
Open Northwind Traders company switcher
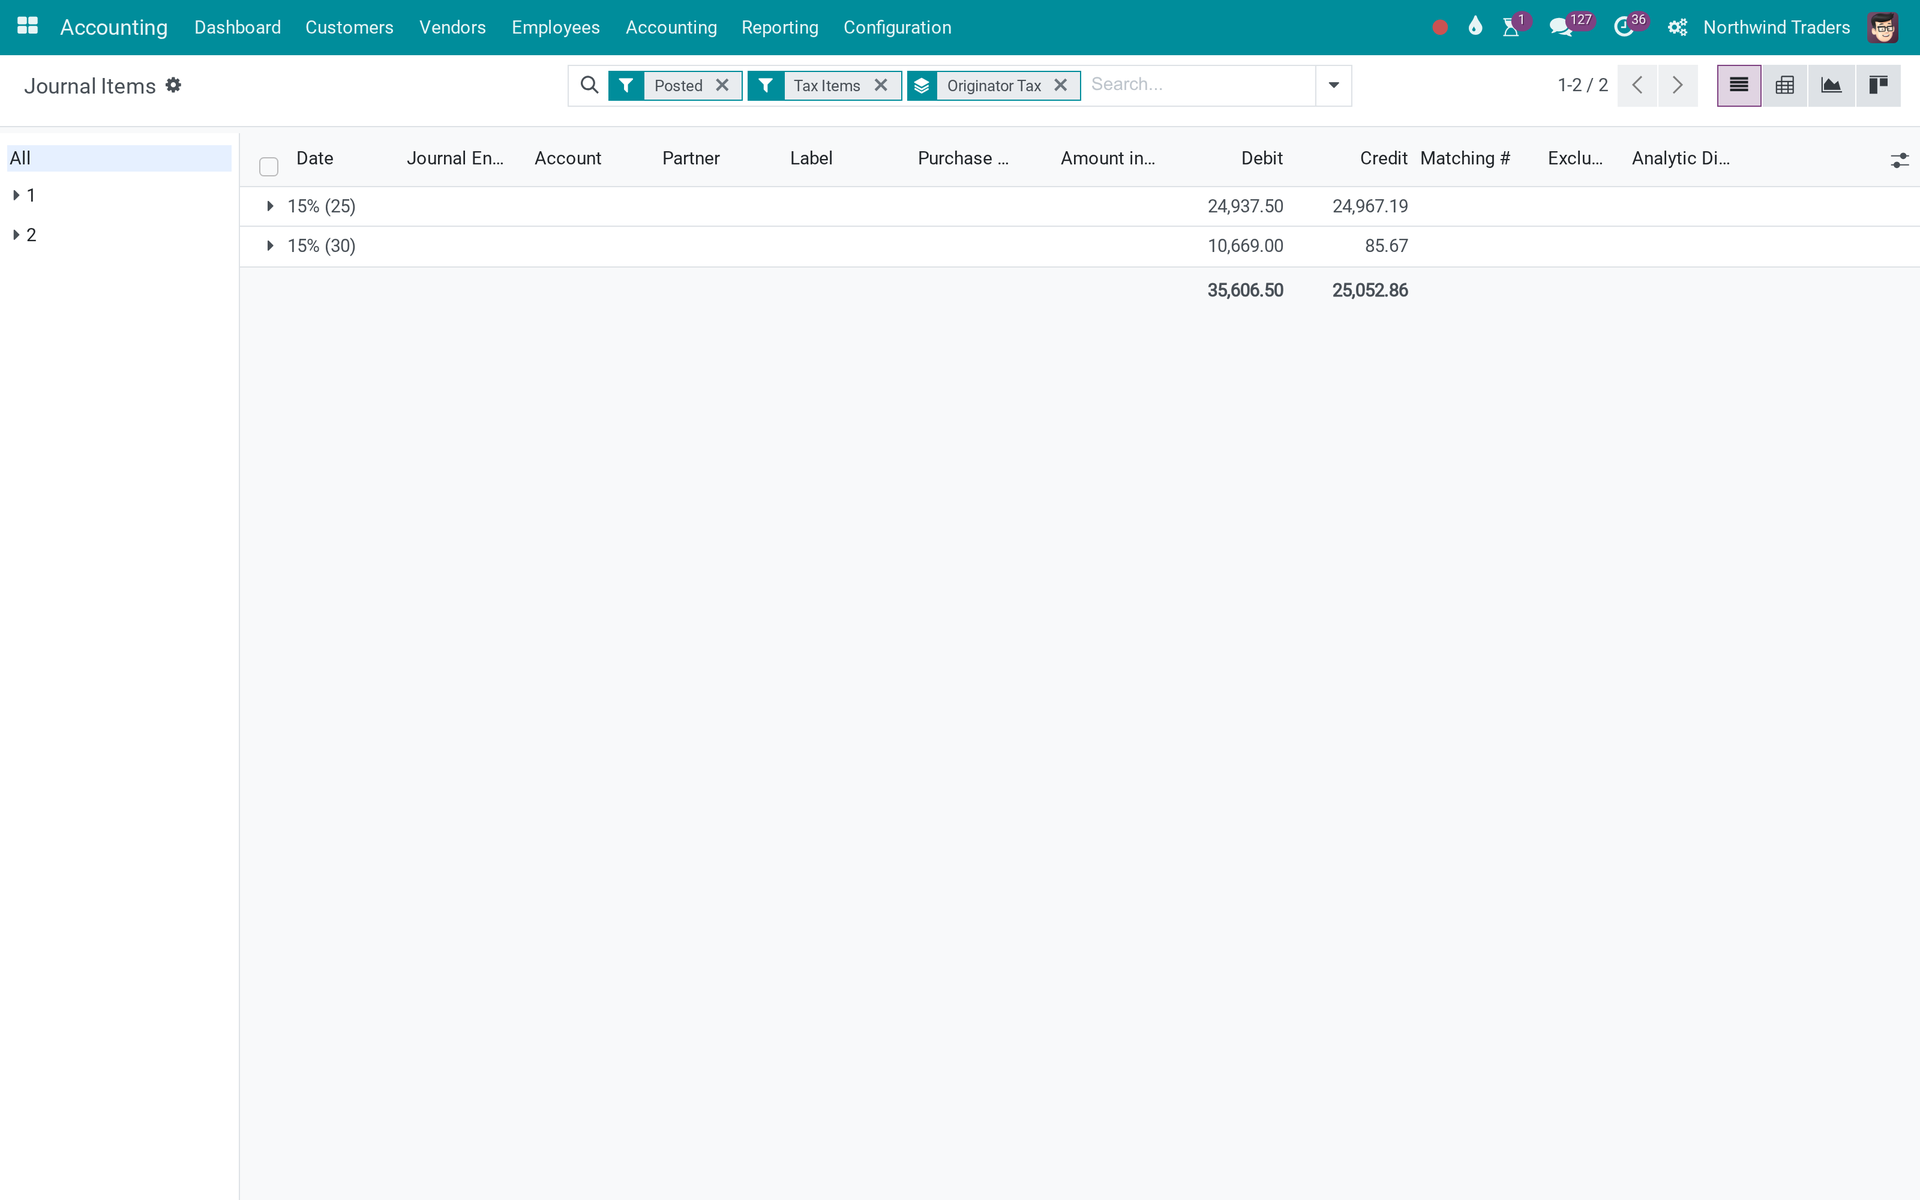[x=1776, y=27]
